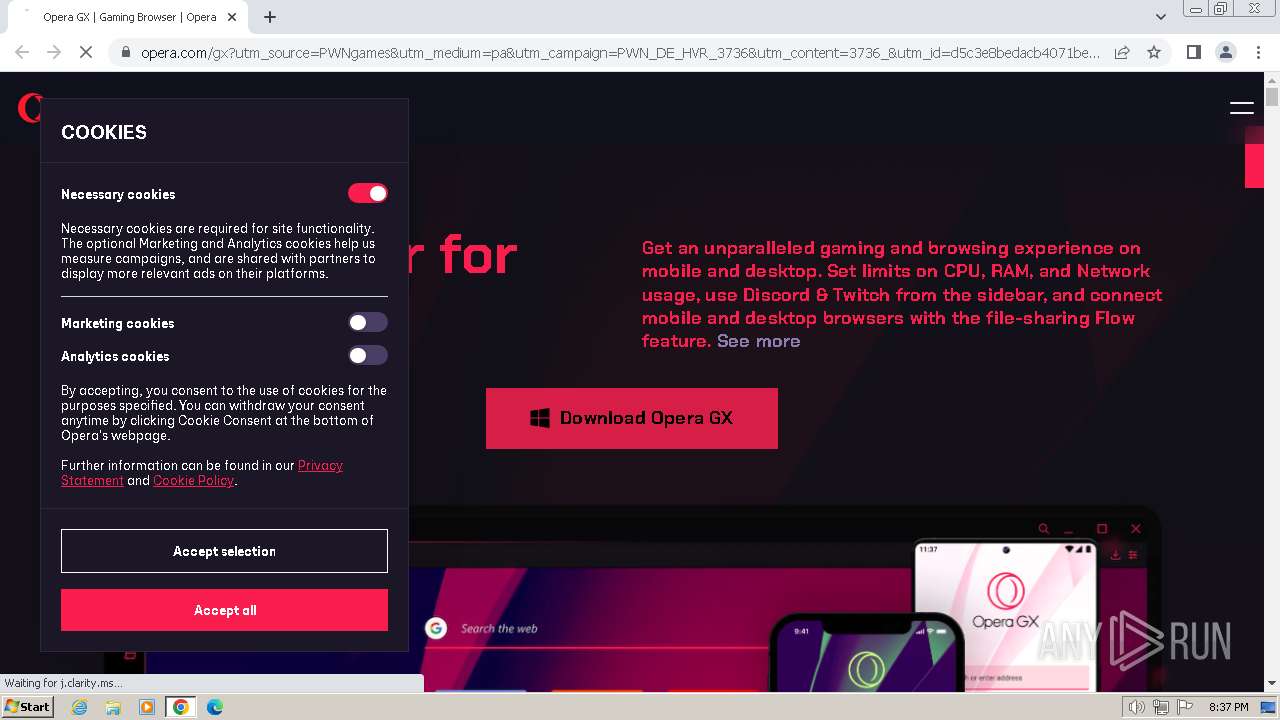Open Action Center flag icon

click(1184, 707)
